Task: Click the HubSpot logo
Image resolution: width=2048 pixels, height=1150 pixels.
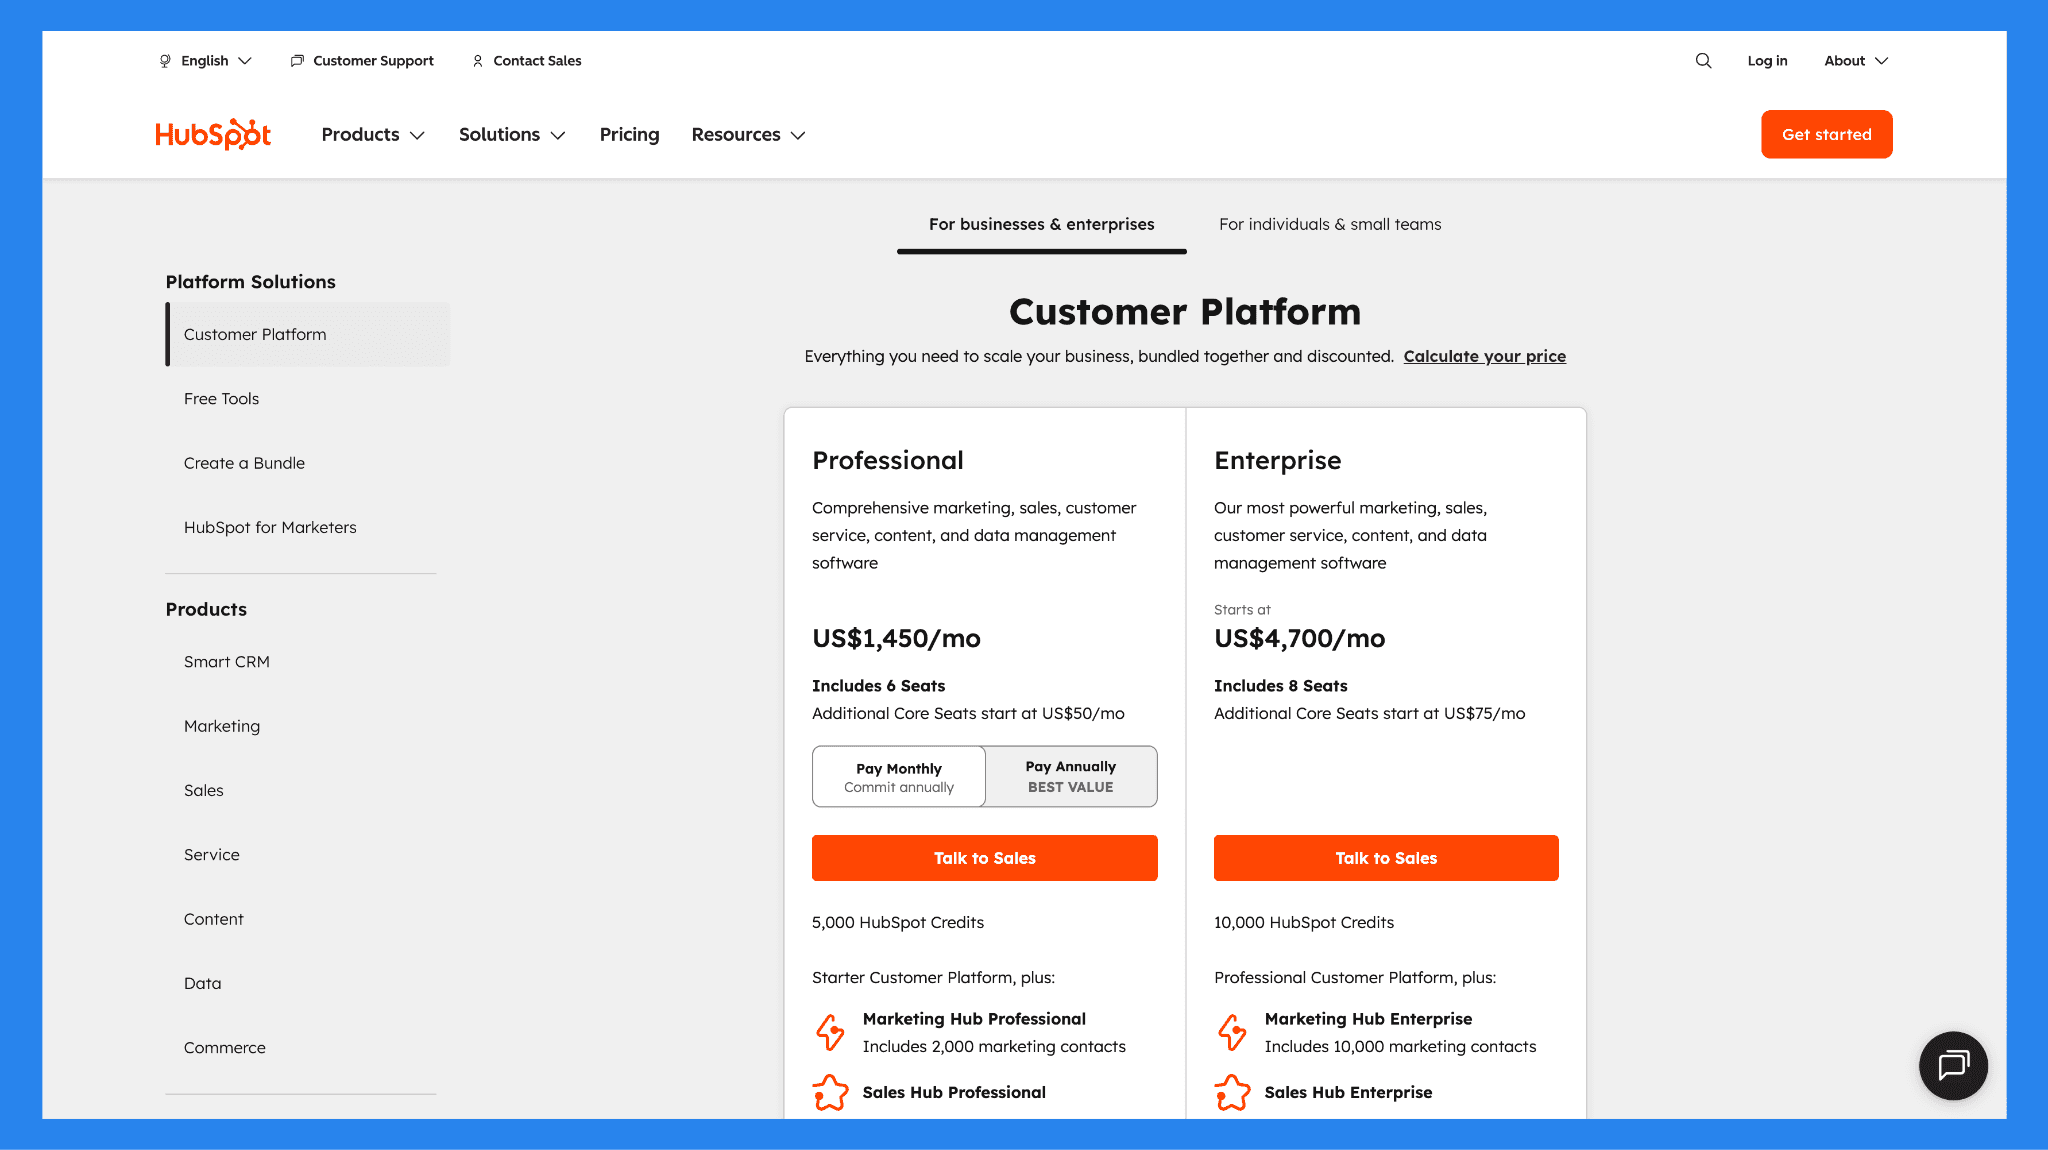Action: [x=213, y=134]
